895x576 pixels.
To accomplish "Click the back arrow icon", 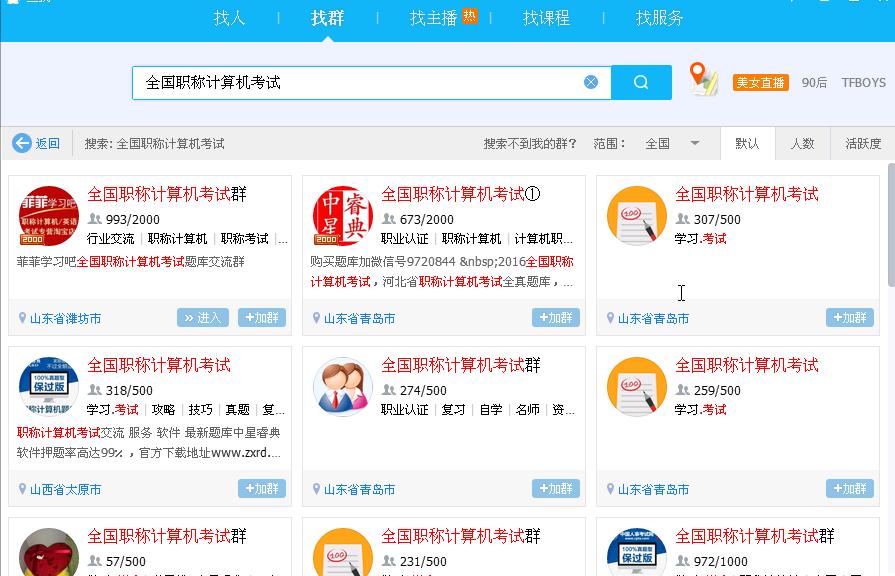I will 22,143.
